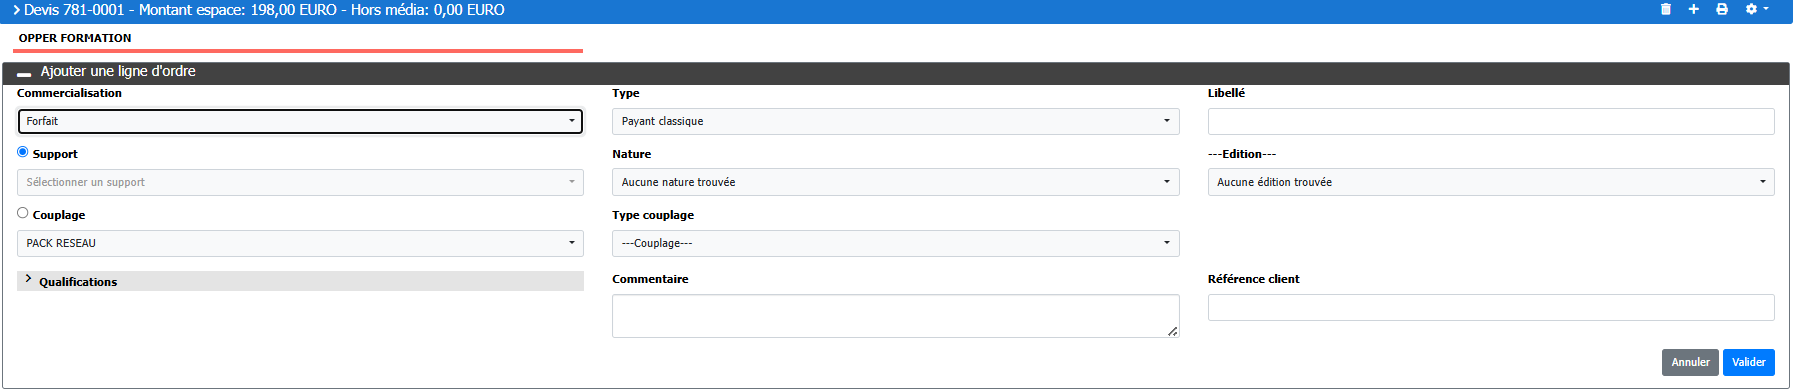The height and width of the screenshot is (391, 1793).
Task: Open the Nature dropdown
Action: (896, 182)
